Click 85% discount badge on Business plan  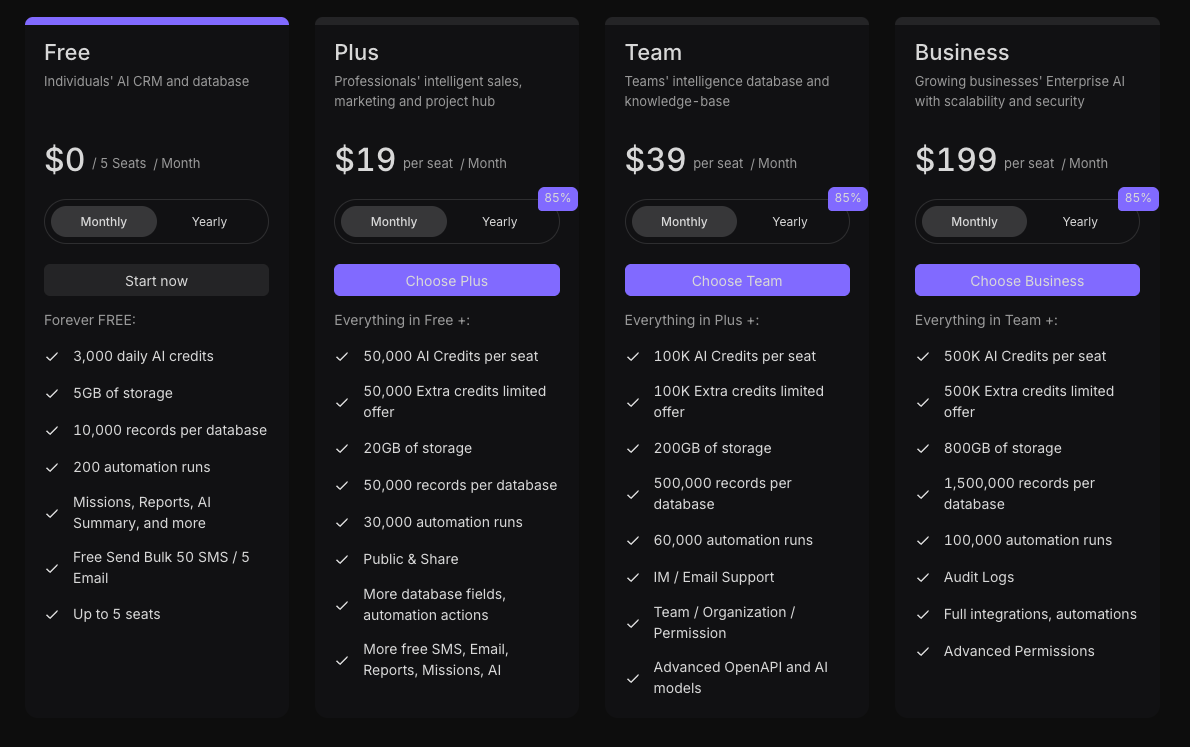[x=1138, y=198]
